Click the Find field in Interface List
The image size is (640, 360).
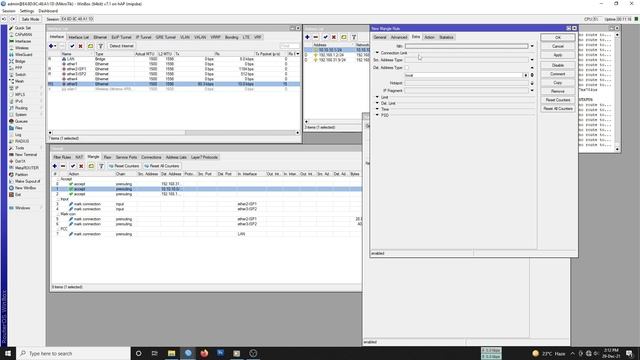click(289, 46)
